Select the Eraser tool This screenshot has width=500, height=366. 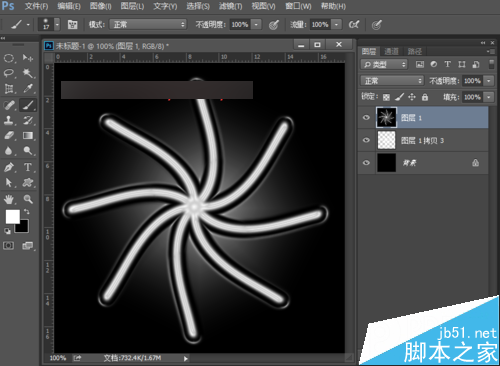pos(9,135)
